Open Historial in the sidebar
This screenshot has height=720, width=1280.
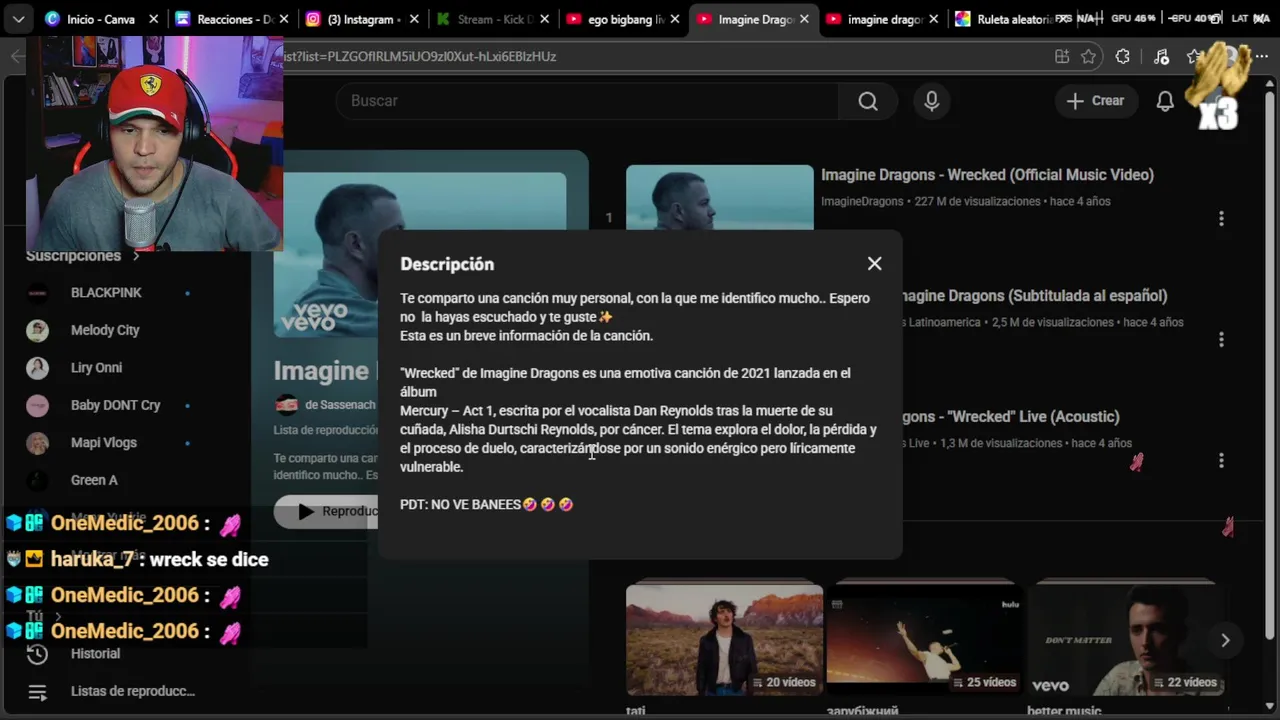click(95, 654)
